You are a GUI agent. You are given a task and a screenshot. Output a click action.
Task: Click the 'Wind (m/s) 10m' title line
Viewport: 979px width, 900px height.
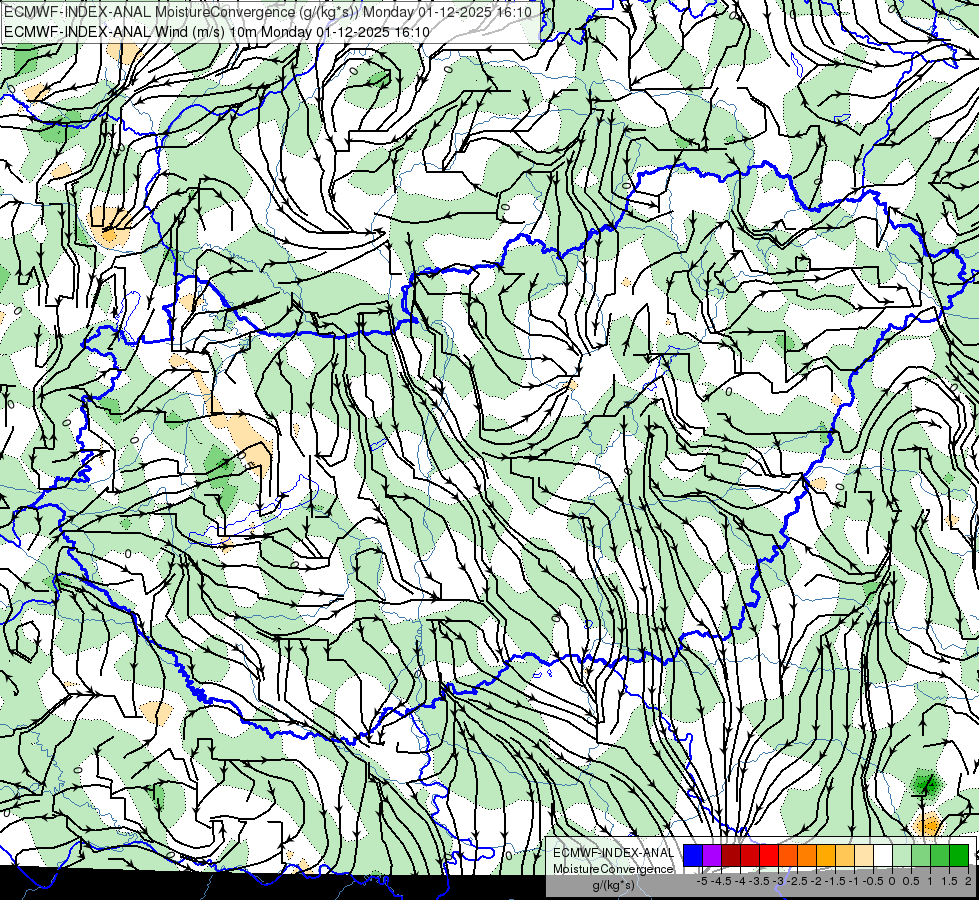(217, 32)
